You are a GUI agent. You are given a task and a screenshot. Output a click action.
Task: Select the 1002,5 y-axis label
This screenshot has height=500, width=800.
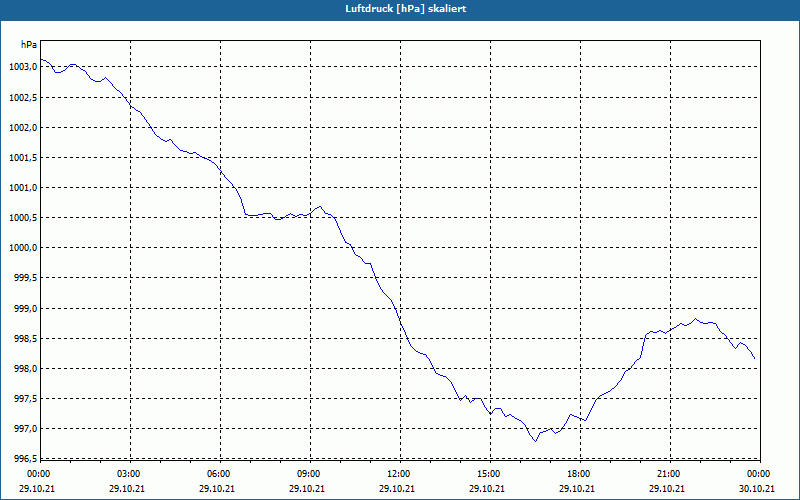click(x=23, y=97)
